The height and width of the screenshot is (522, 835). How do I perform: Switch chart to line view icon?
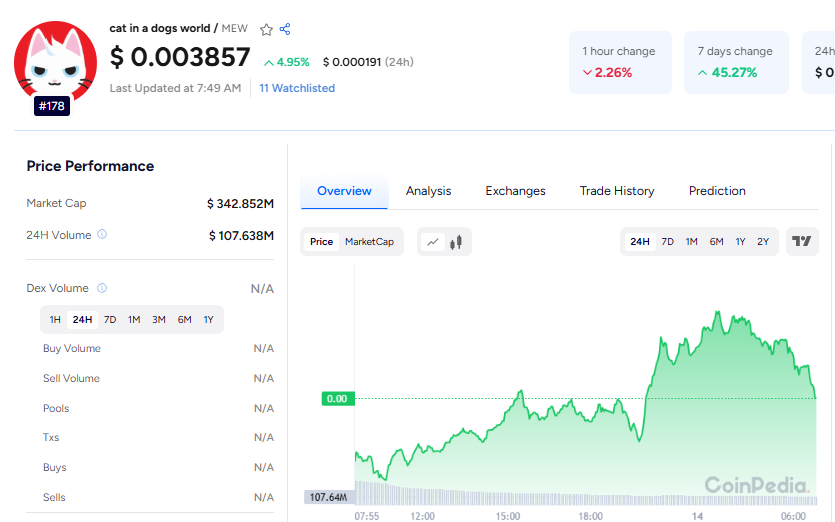coord(433,242)
